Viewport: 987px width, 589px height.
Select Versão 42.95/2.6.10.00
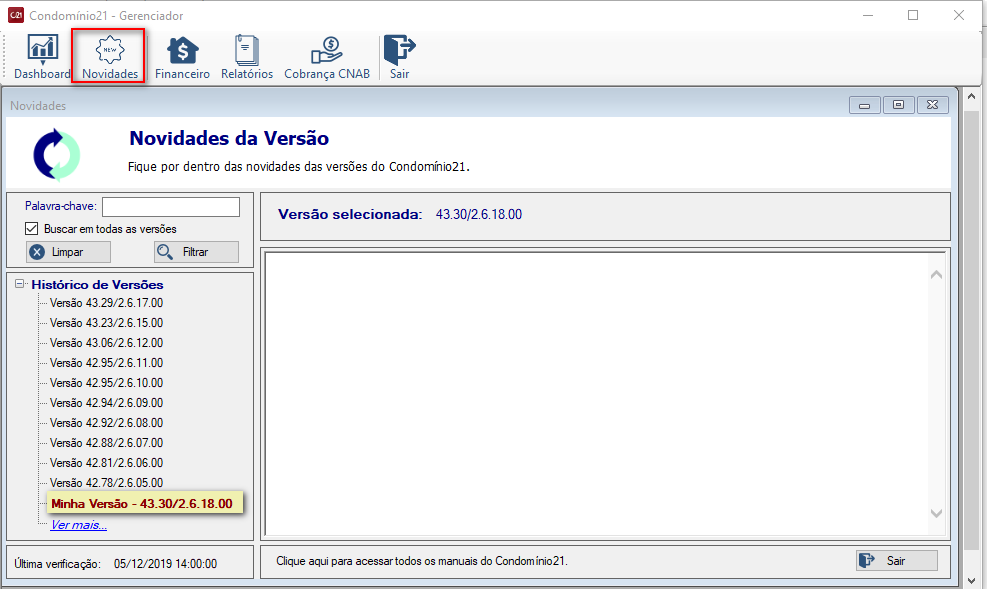tap(106, 383)
